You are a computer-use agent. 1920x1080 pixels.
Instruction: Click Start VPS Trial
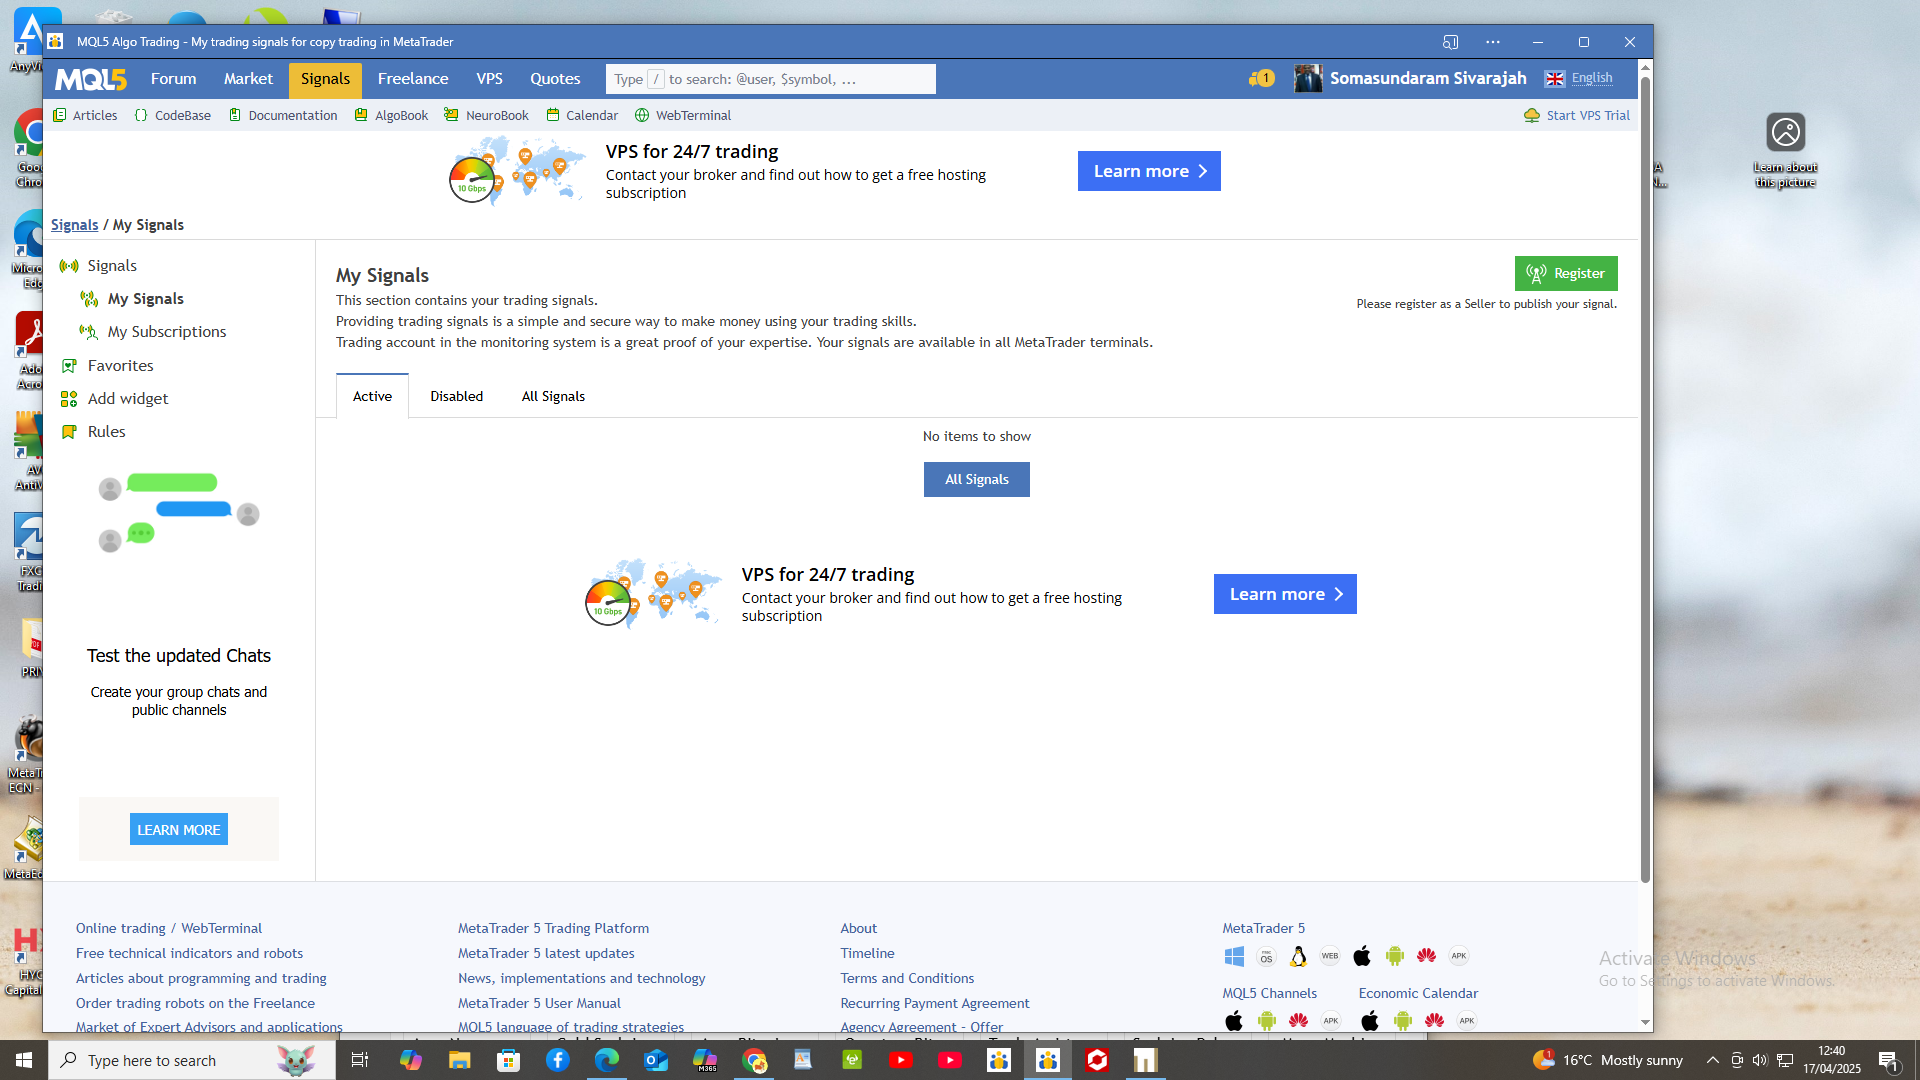click(x=1577, y=115)
